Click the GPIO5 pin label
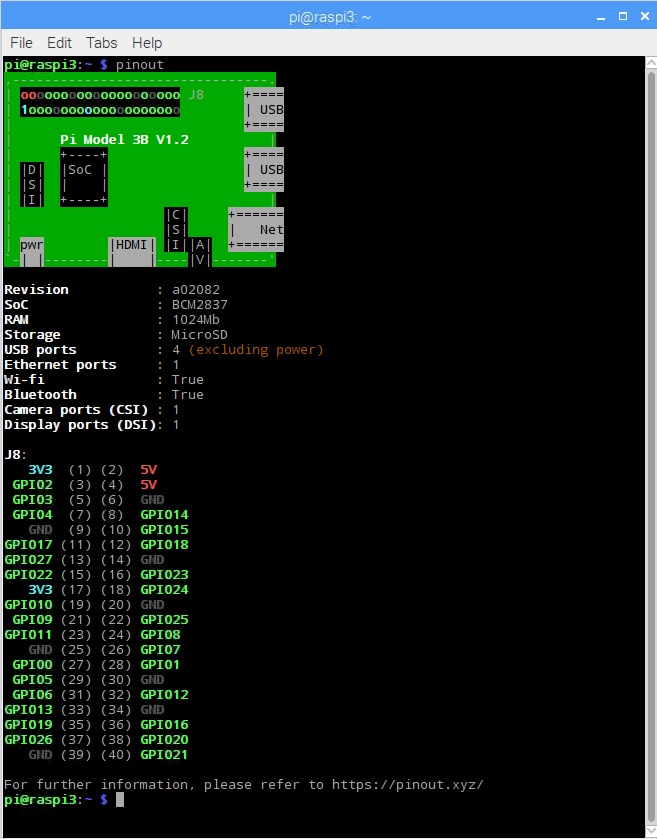The height and width of the screenshot is (839, 657). [x=32, y=680]
